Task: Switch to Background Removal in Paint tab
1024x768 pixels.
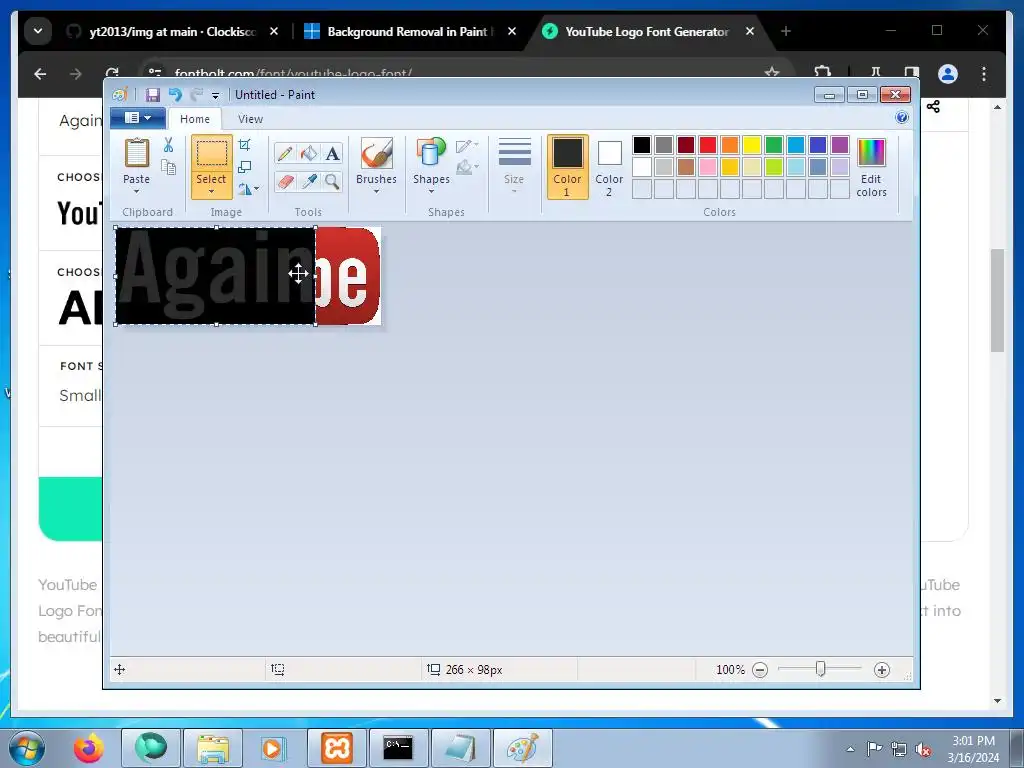Action: point(409,31)
